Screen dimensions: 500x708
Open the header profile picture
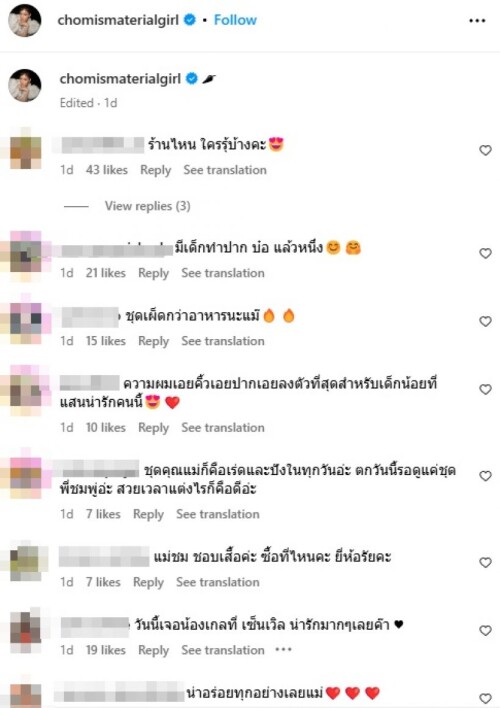(25, 20)
